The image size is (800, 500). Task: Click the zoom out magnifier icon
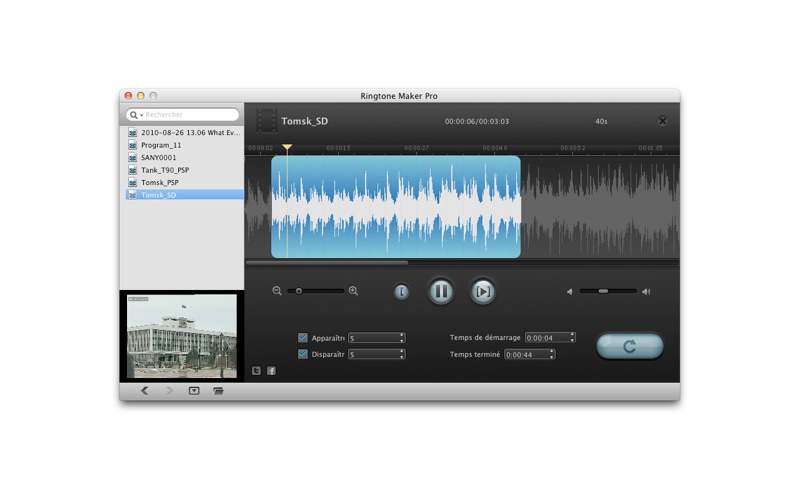(277, 291)
